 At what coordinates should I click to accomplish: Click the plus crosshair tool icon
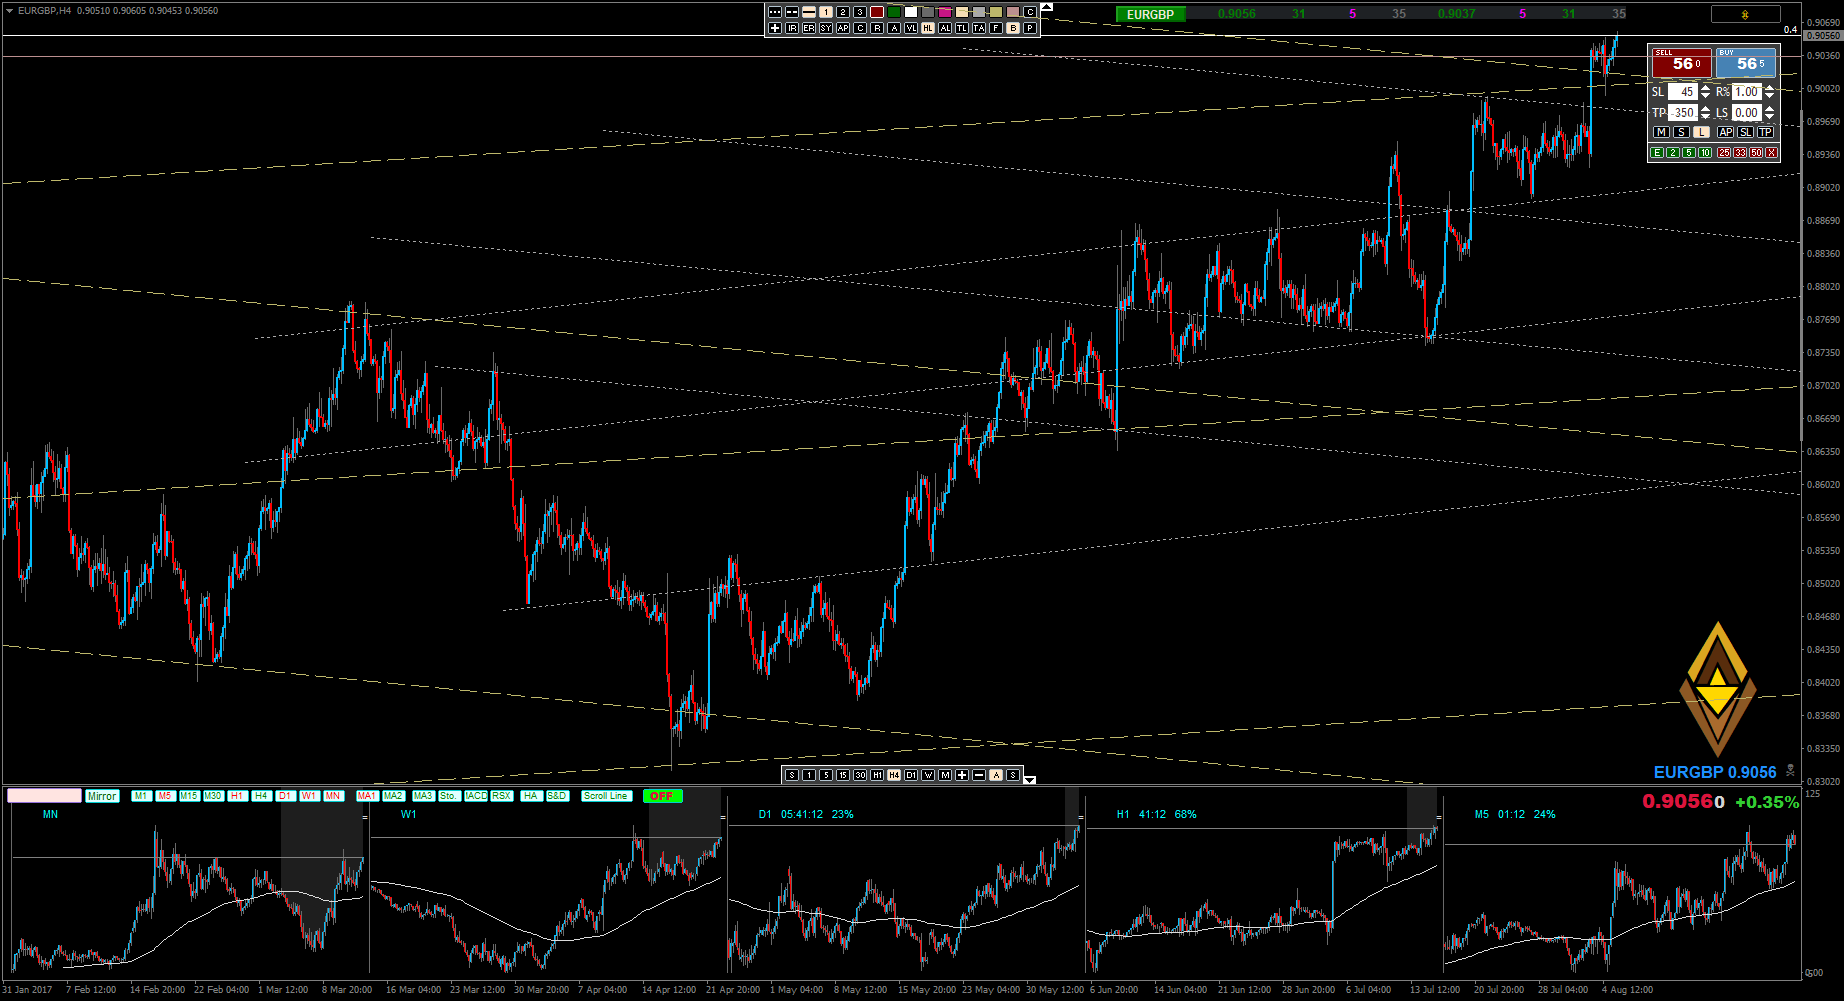(x=775, y=28)
